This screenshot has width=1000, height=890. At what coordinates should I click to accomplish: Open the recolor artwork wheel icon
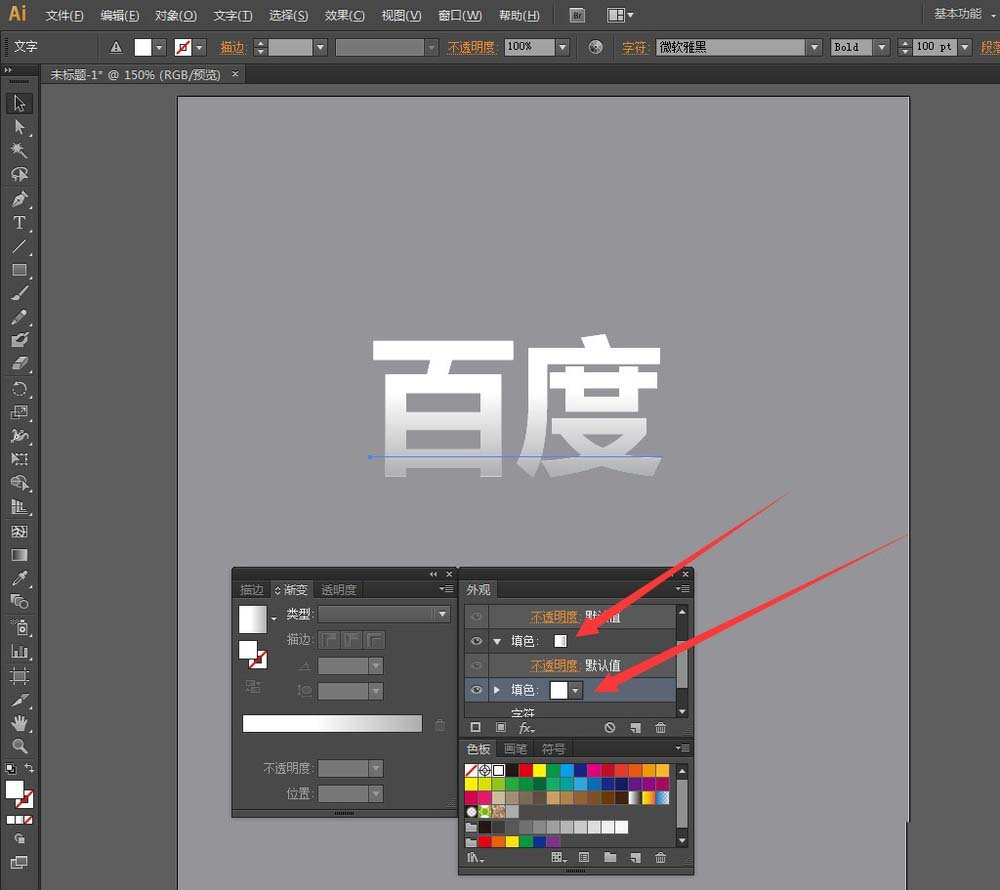pyautogui.click(x=595, y=47)
